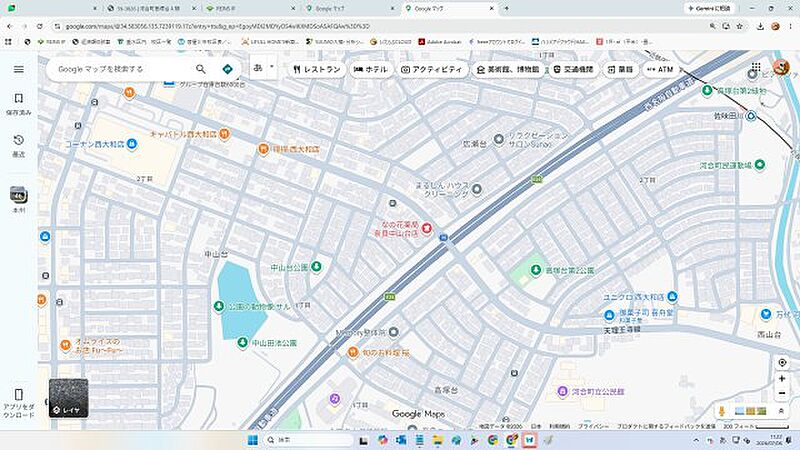This screenshot has width=800, height=450.
Task: Click the オムライスのお店 restaurant pin
Action: pyautogui.click(x=65, y=346)
